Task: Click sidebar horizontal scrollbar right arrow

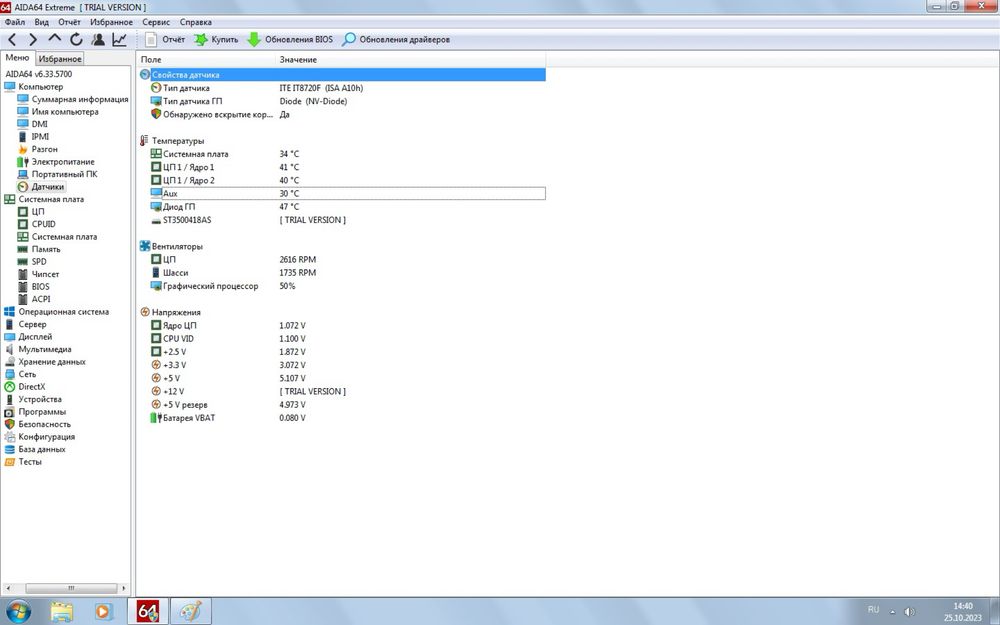Action: coord(123,588)
